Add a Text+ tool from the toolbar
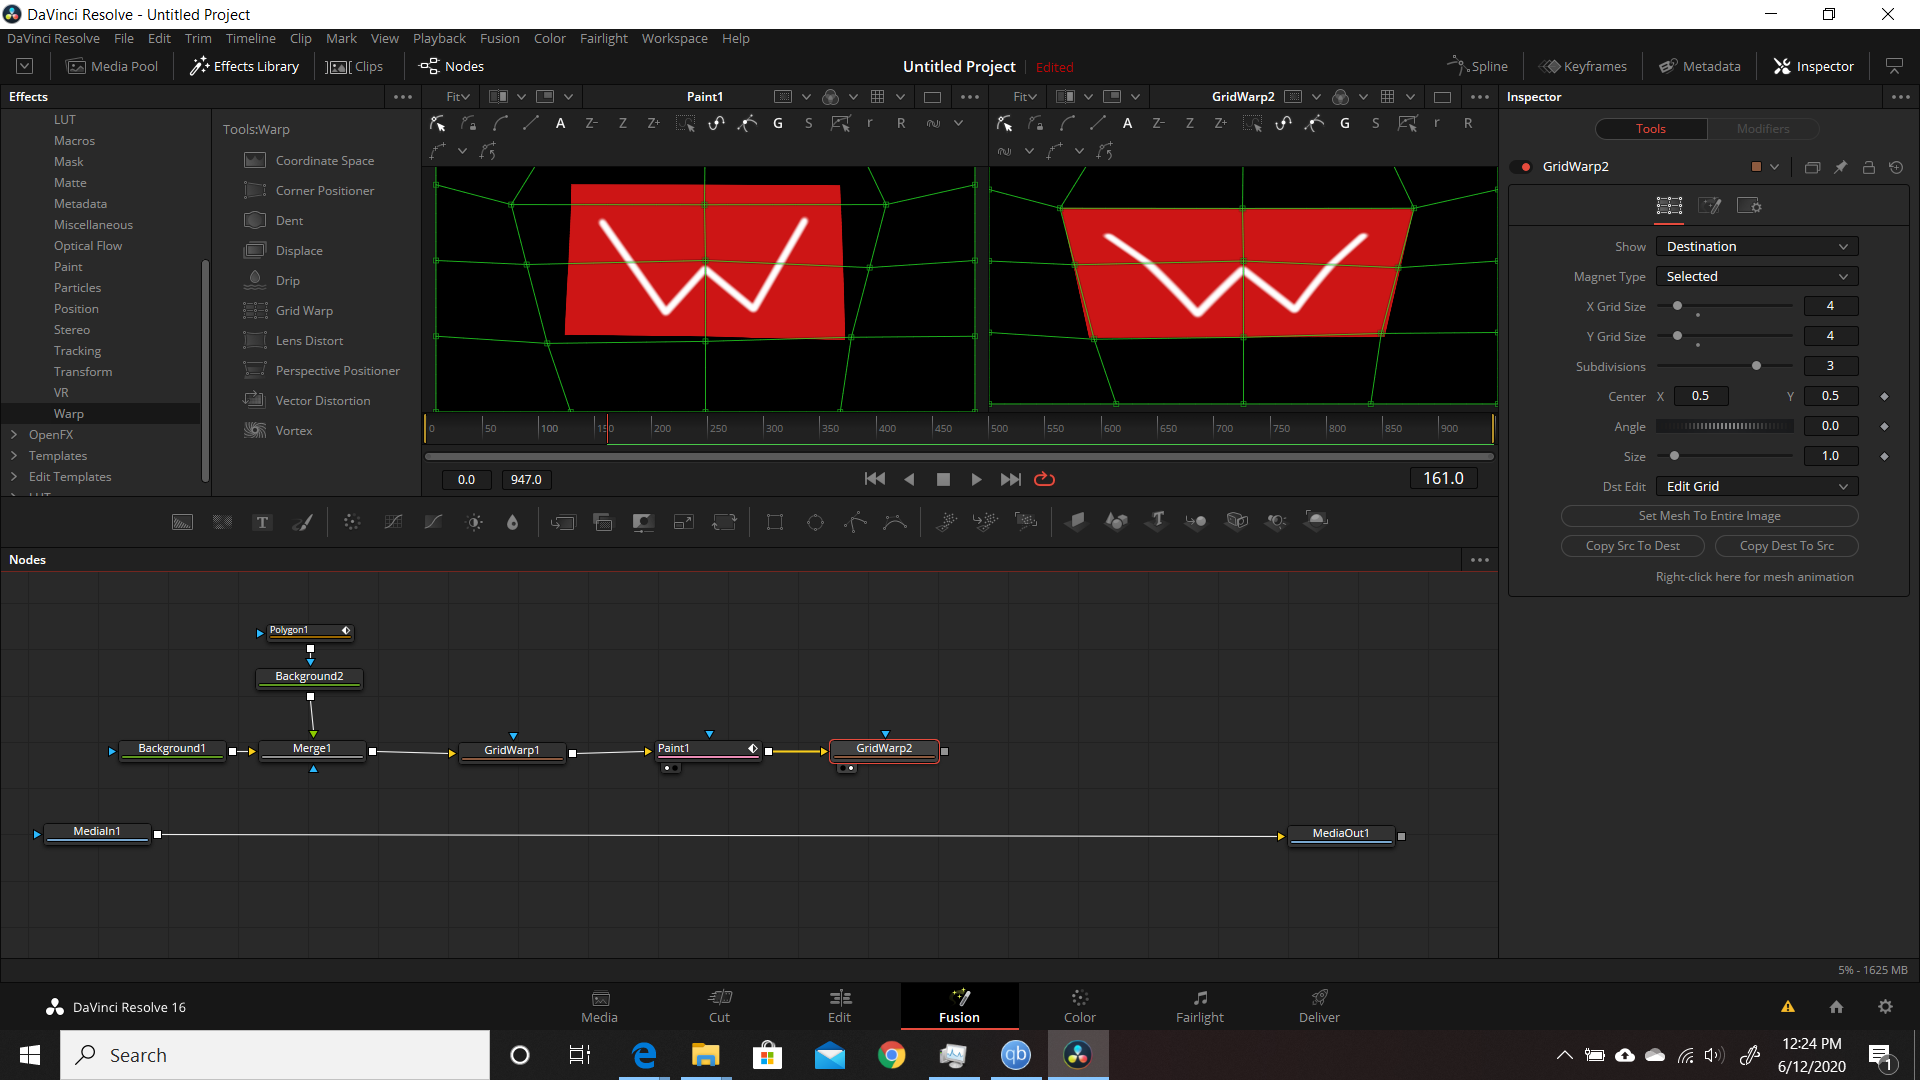1920x1080 pixels. click(x=262, y=522)
